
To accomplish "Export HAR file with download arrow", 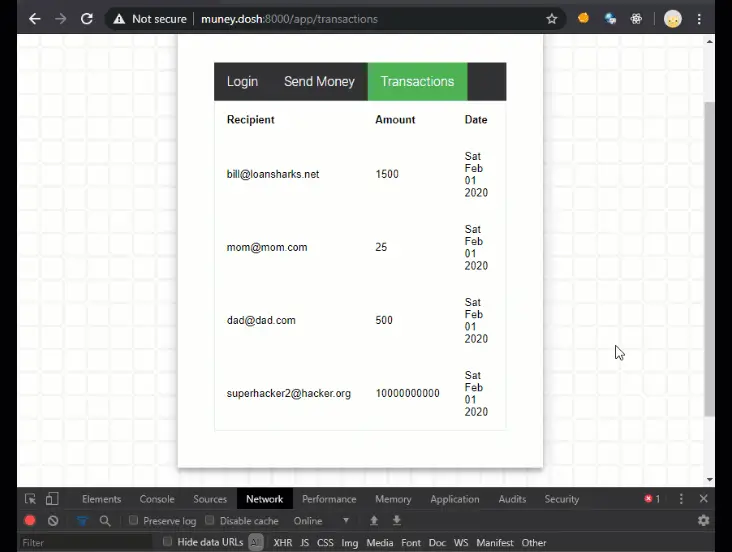I will click(x=396, y=521).
